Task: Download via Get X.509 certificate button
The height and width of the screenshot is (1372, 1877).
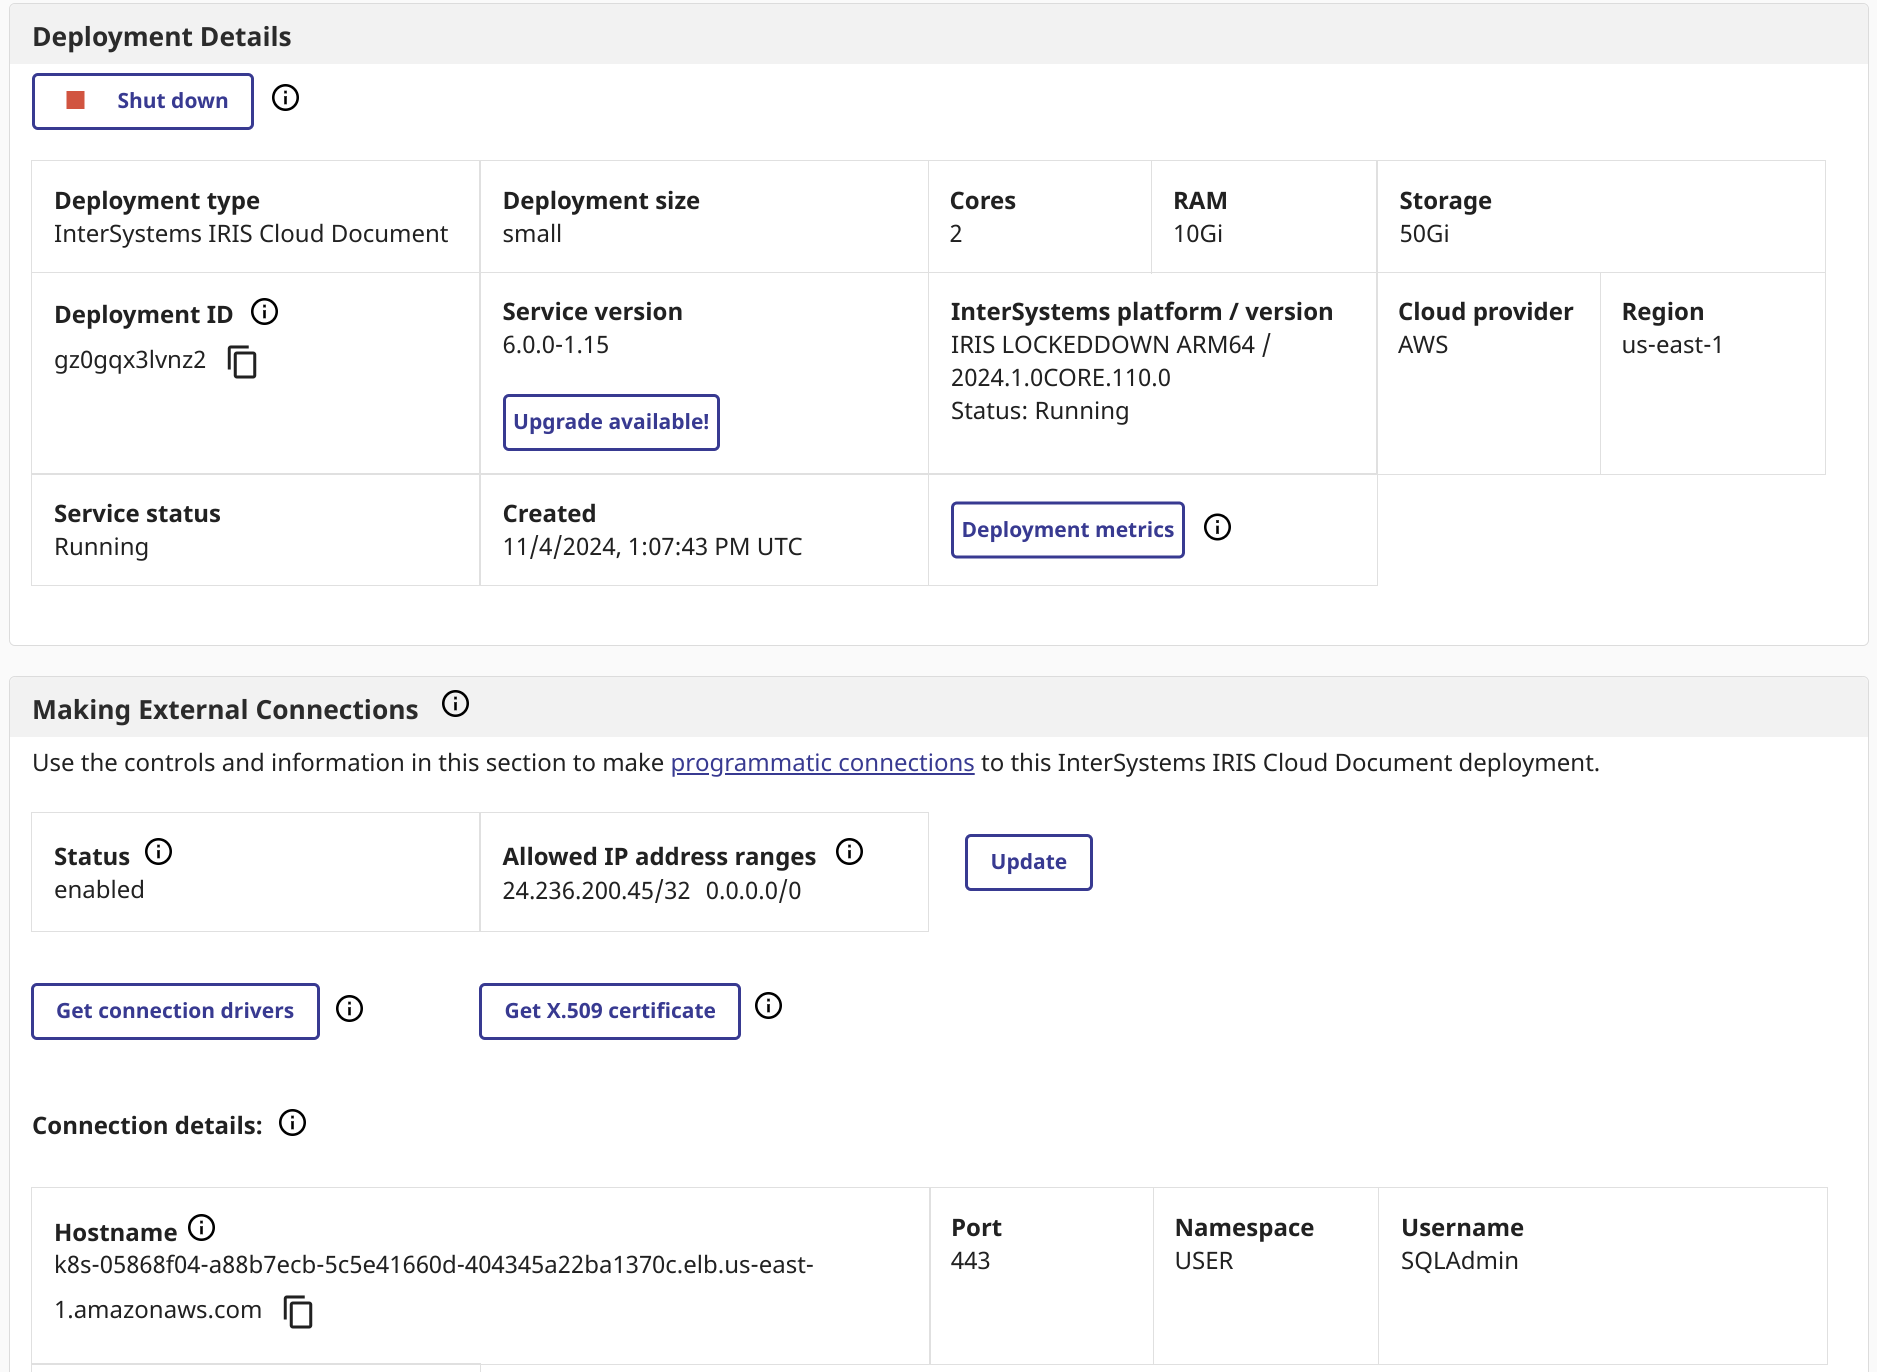Action: click(x=609, y=1011)
